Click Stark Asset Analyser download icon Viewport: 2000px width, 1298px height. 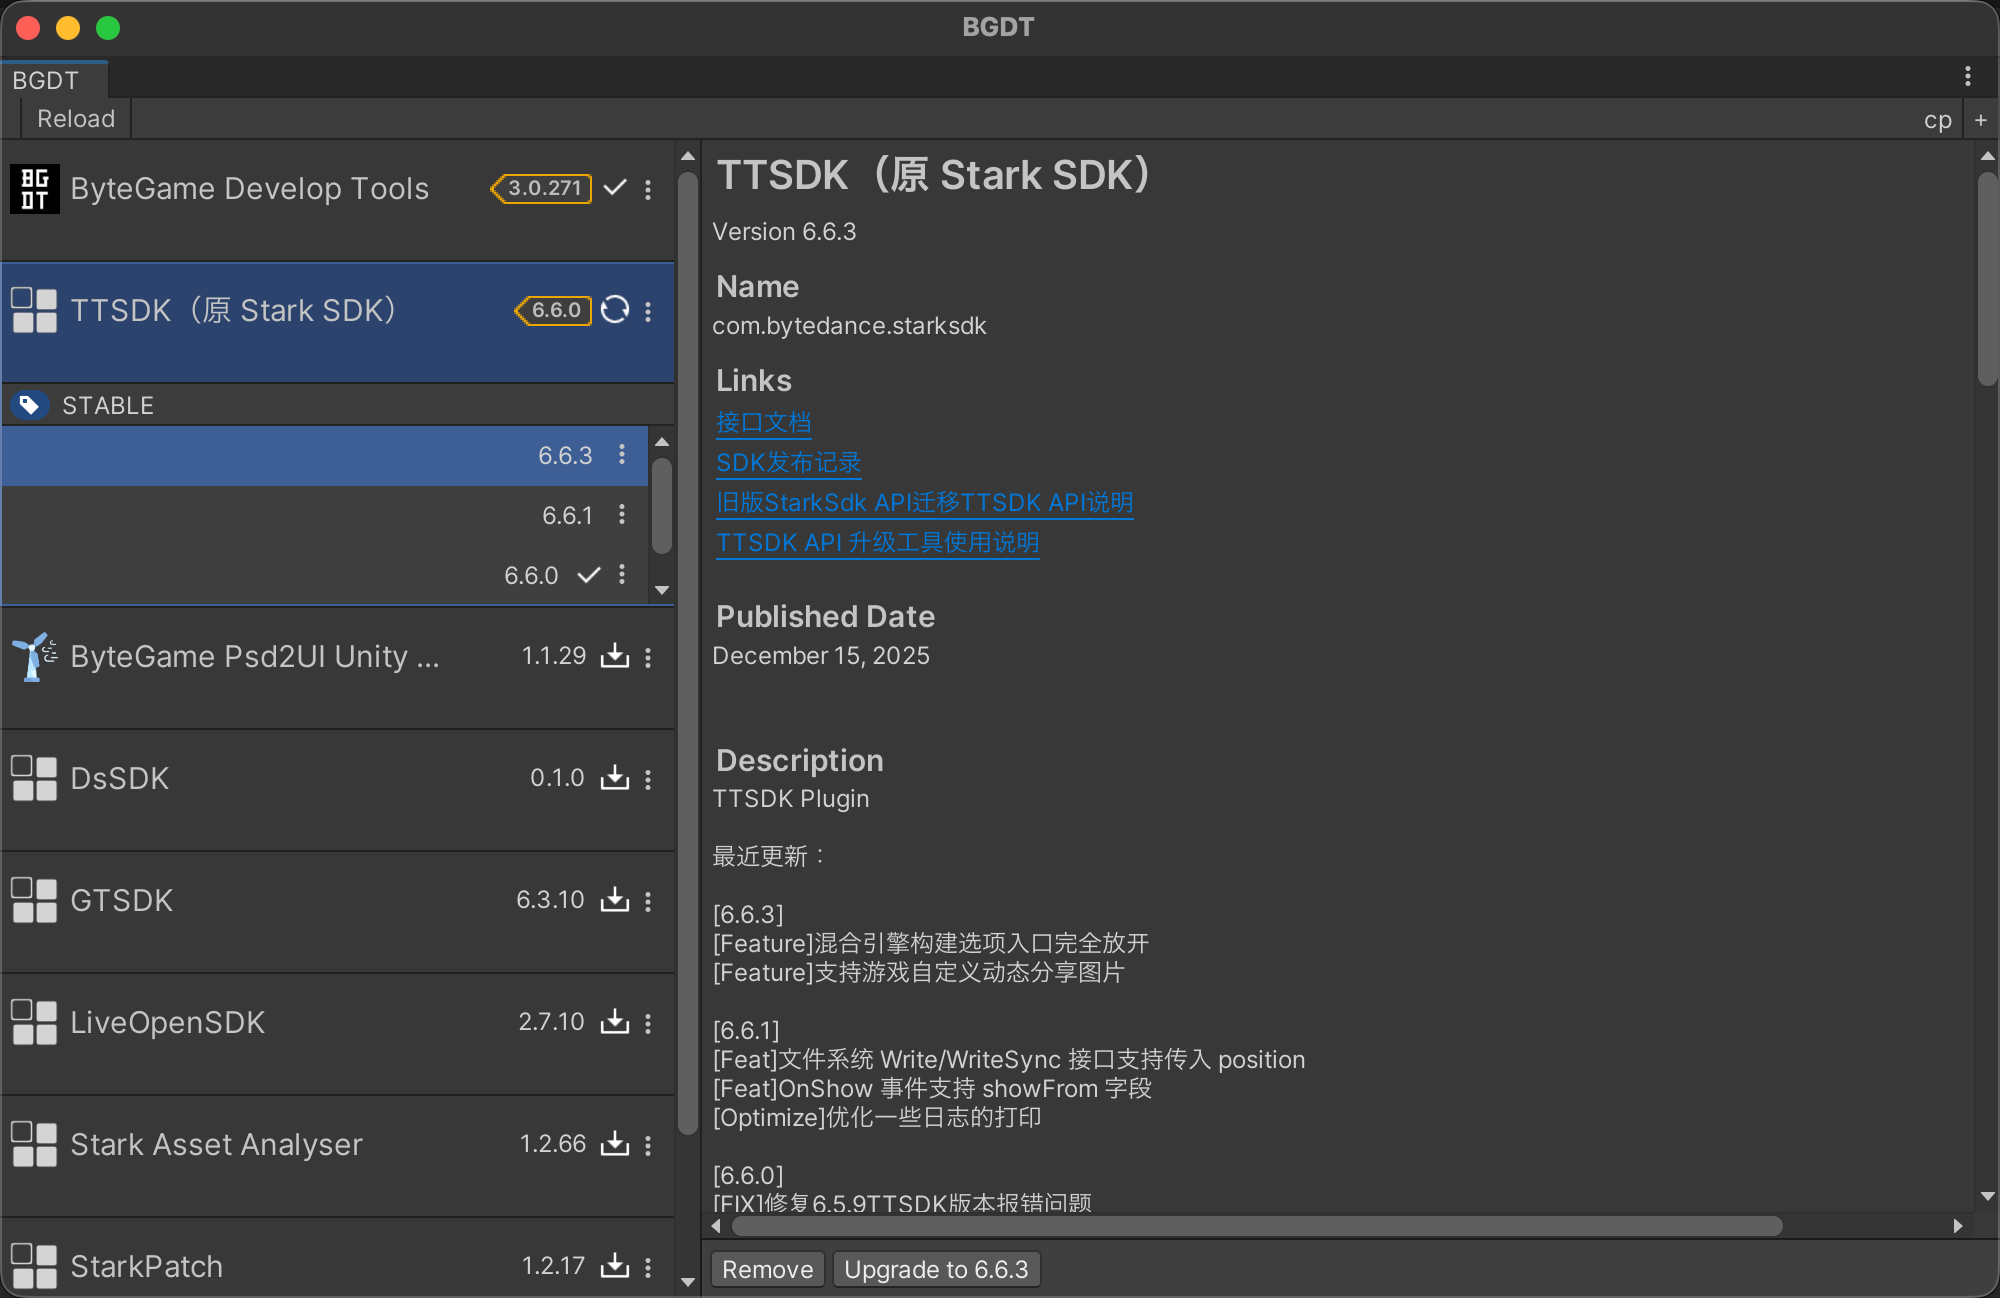tap(614, 1144)
